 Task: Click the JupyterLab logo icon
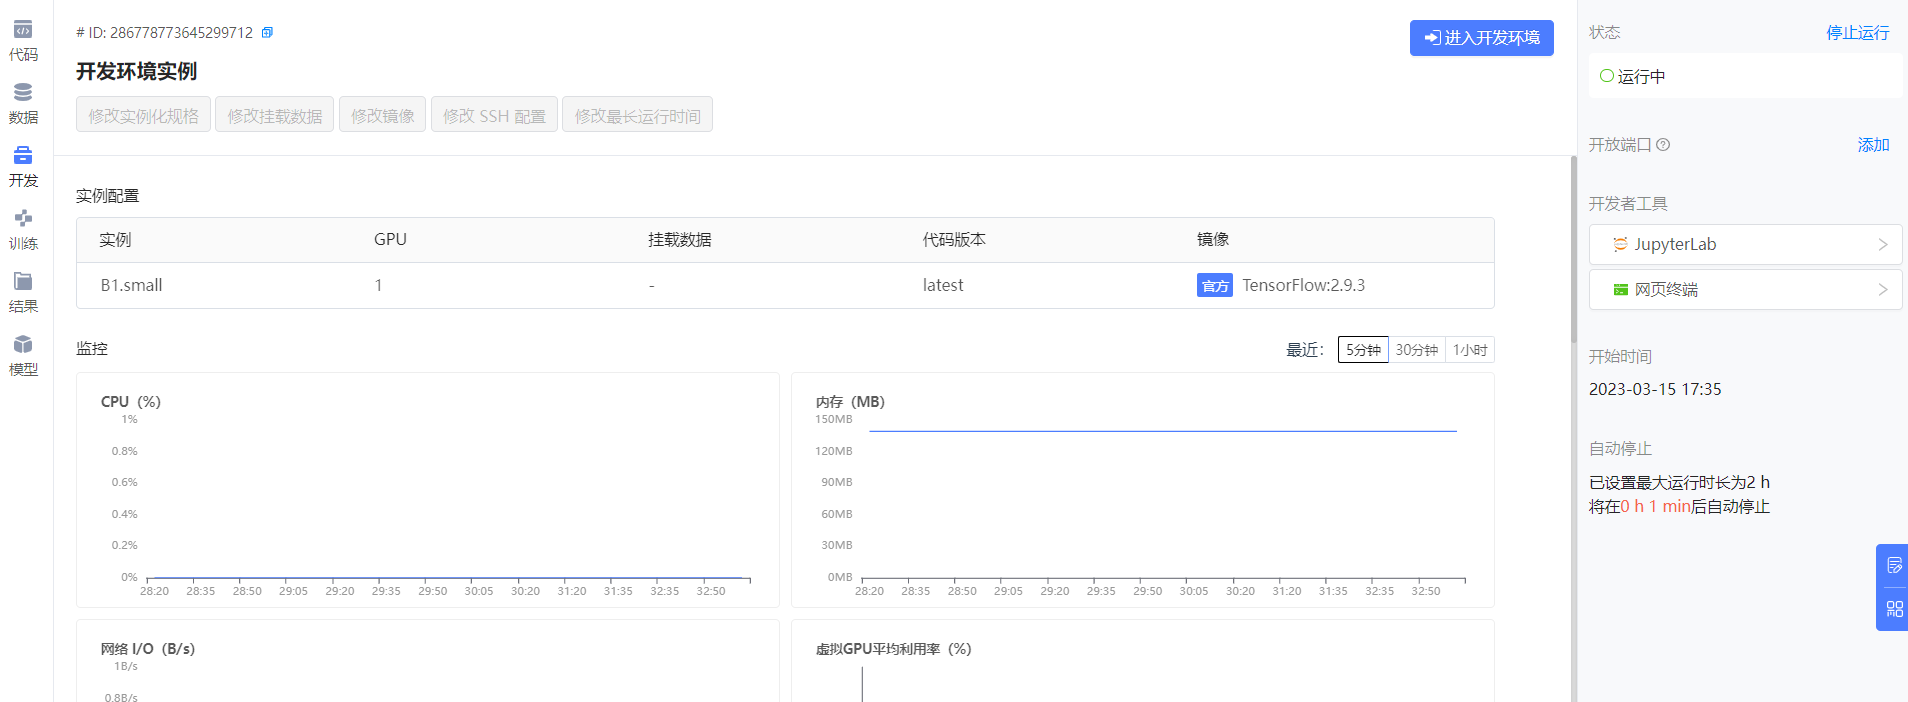(1620, 244)
